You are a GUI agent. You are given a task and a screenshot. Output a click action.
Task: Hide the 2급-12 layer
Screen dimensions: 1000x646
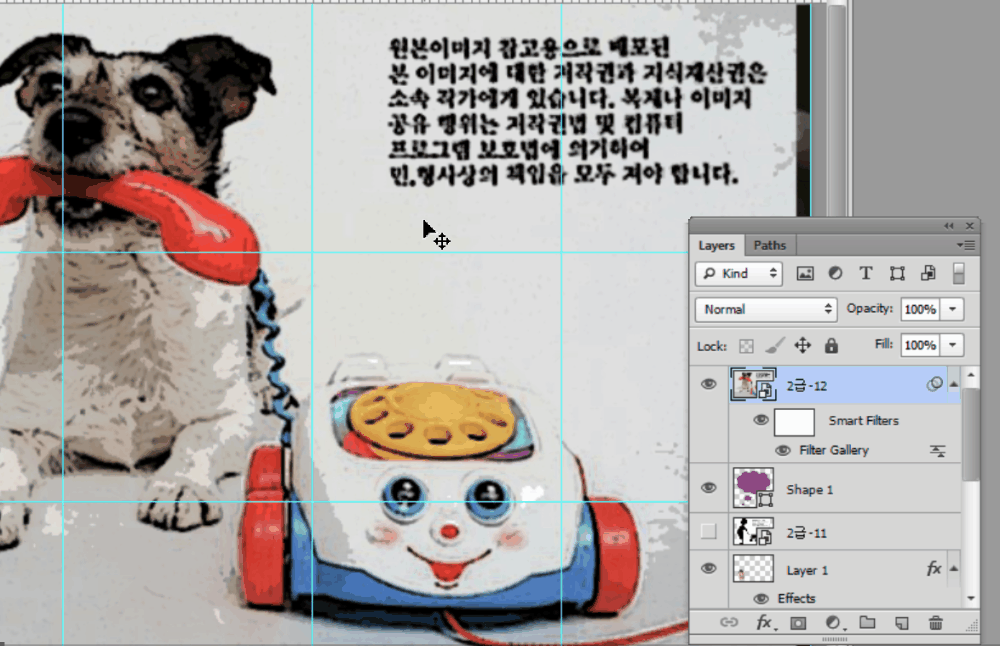coord(709,385)
